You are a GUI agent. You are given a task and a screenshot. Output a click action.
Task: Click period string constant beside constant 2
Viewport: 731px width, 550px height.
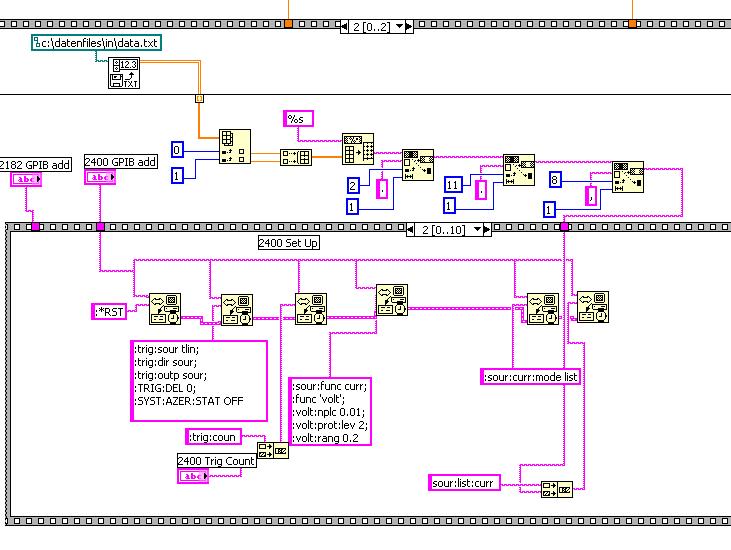point(382,188)
